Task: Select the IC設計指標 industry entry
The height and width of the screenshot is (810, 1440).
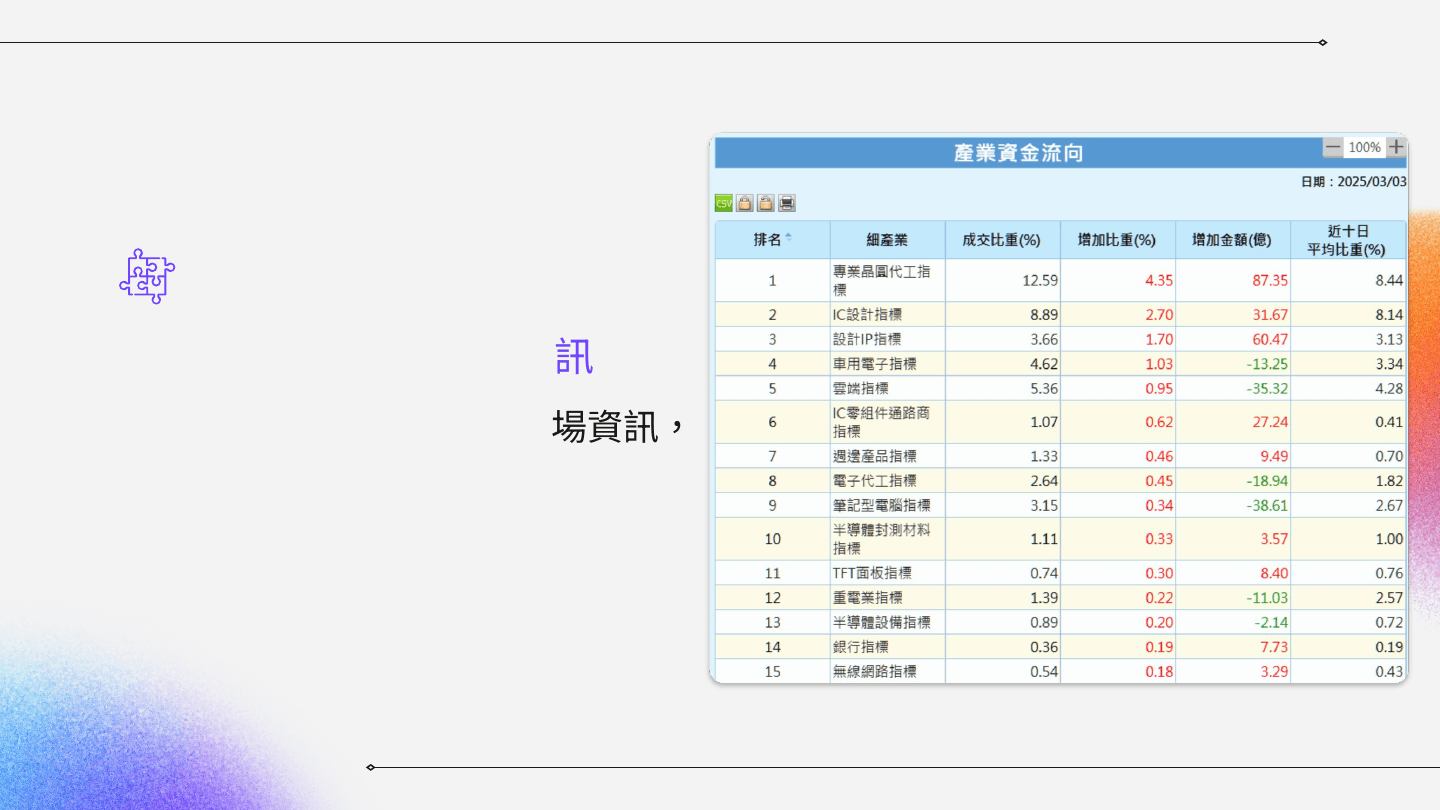Action: tap(867, 315)
